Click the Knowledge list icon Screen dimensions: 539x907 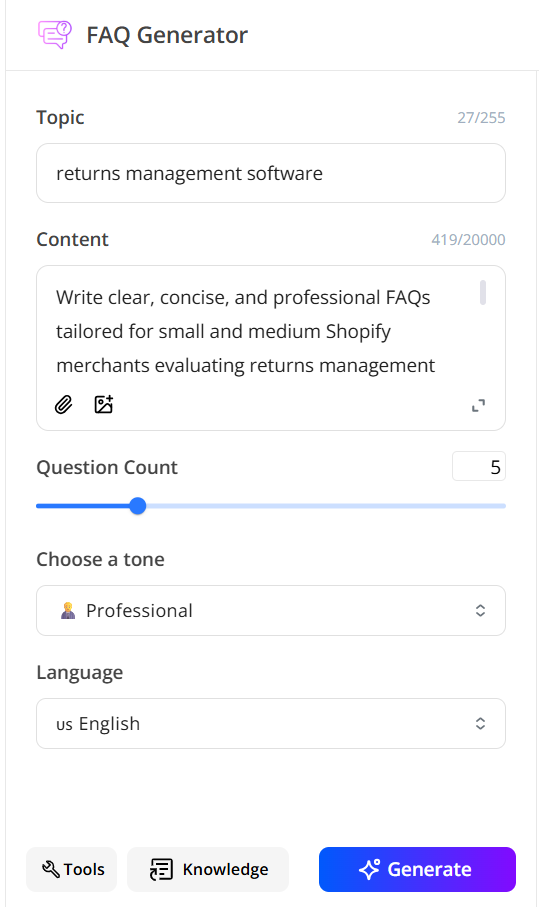(x=161, y=869)
